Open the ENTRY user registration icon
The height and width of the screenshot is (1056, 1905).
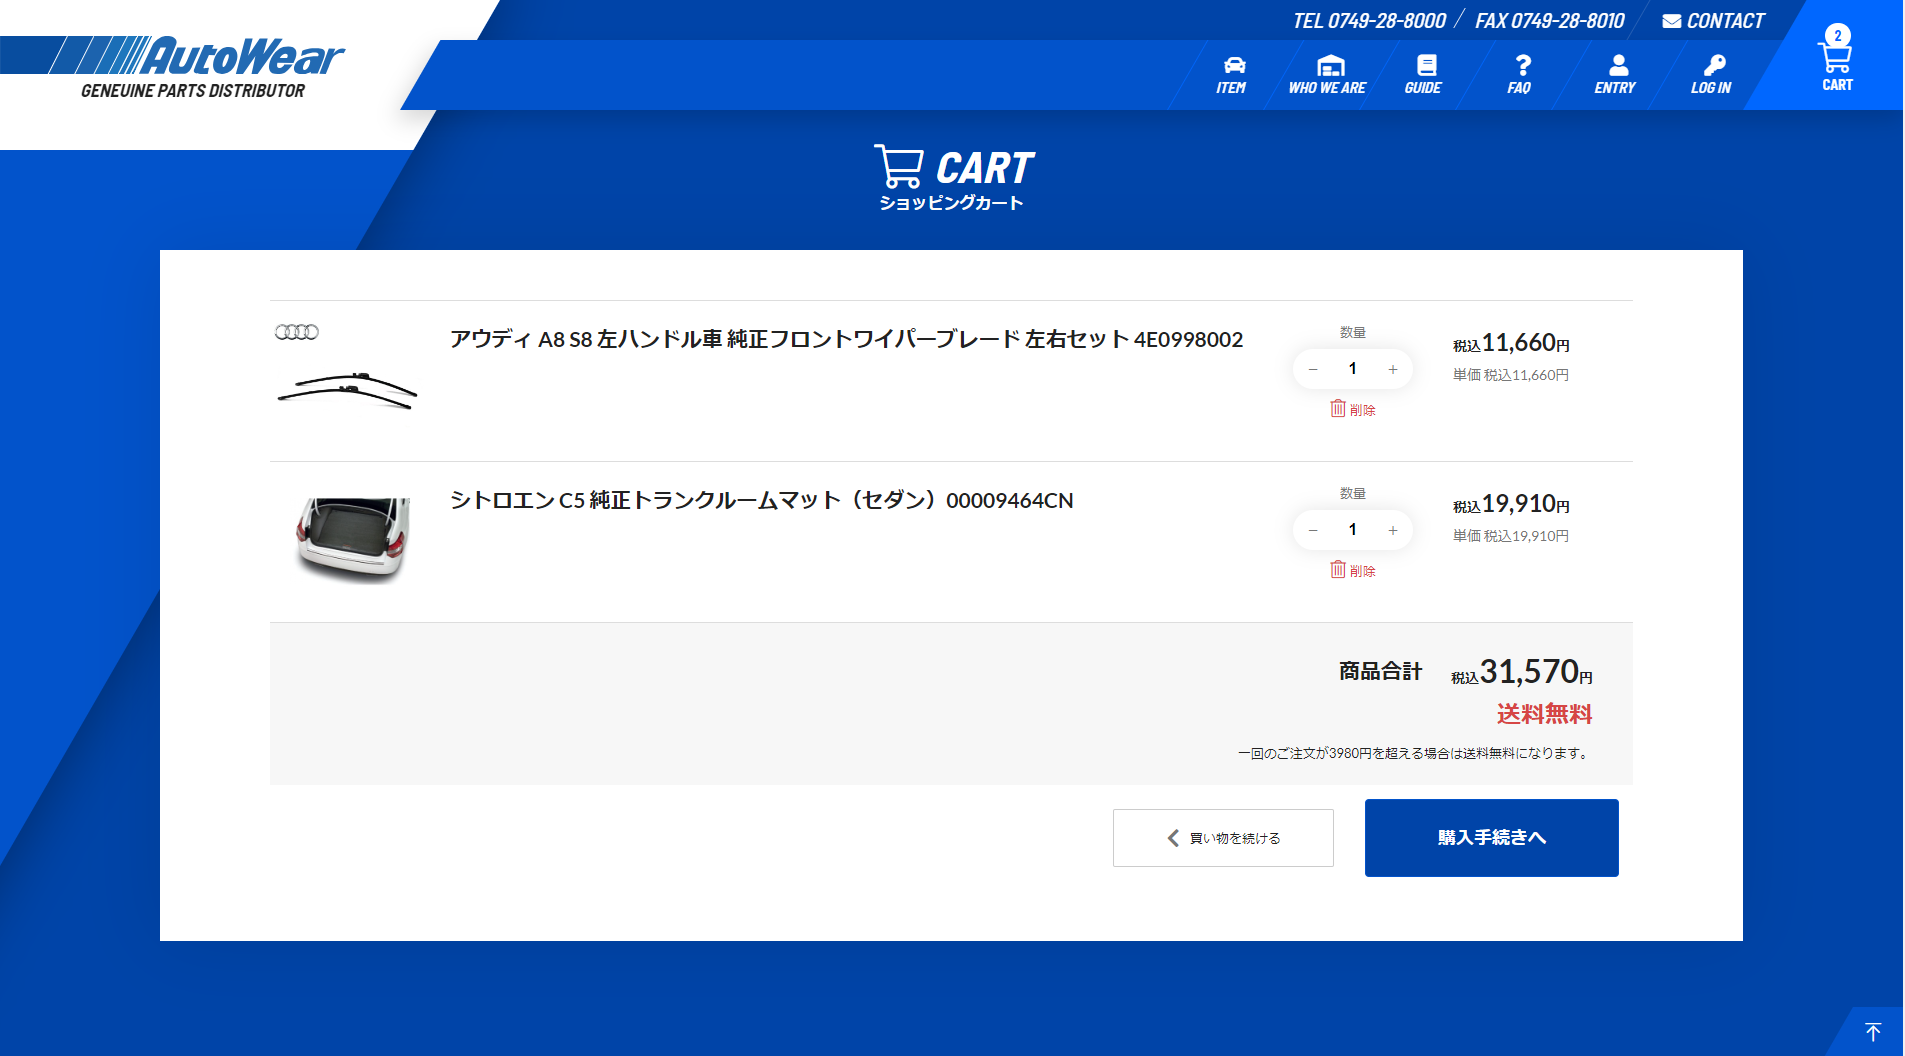tap(1616, 75)
